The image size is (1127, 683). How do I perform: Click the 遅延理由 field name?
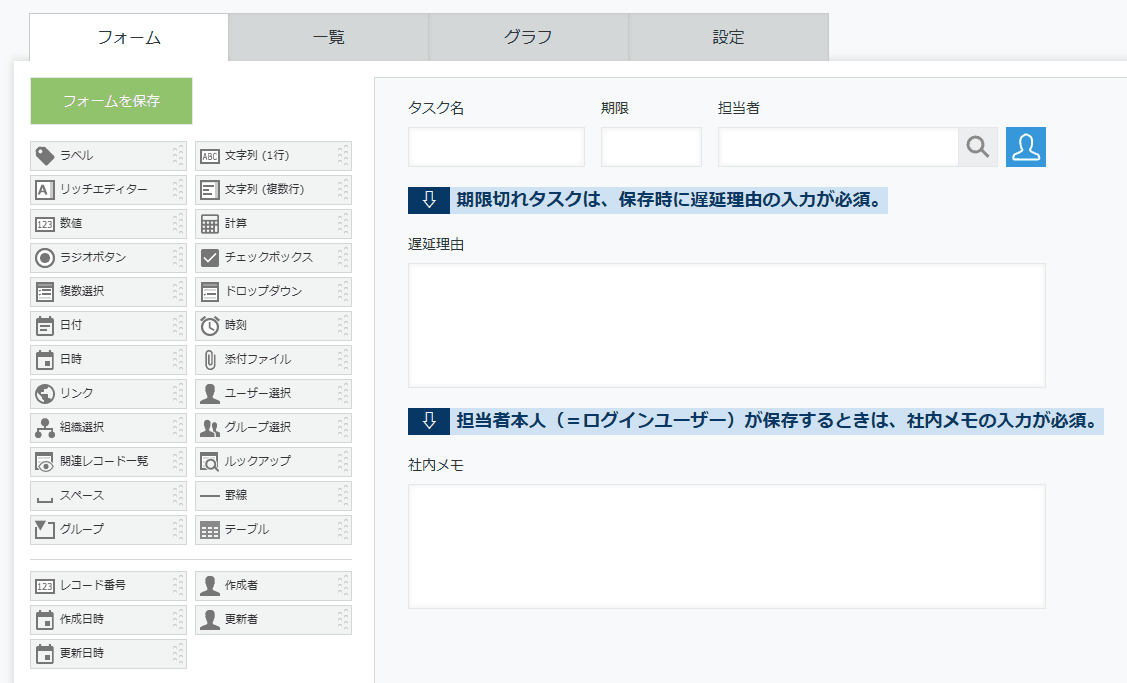pyautogui.click(x=436, y=244)
